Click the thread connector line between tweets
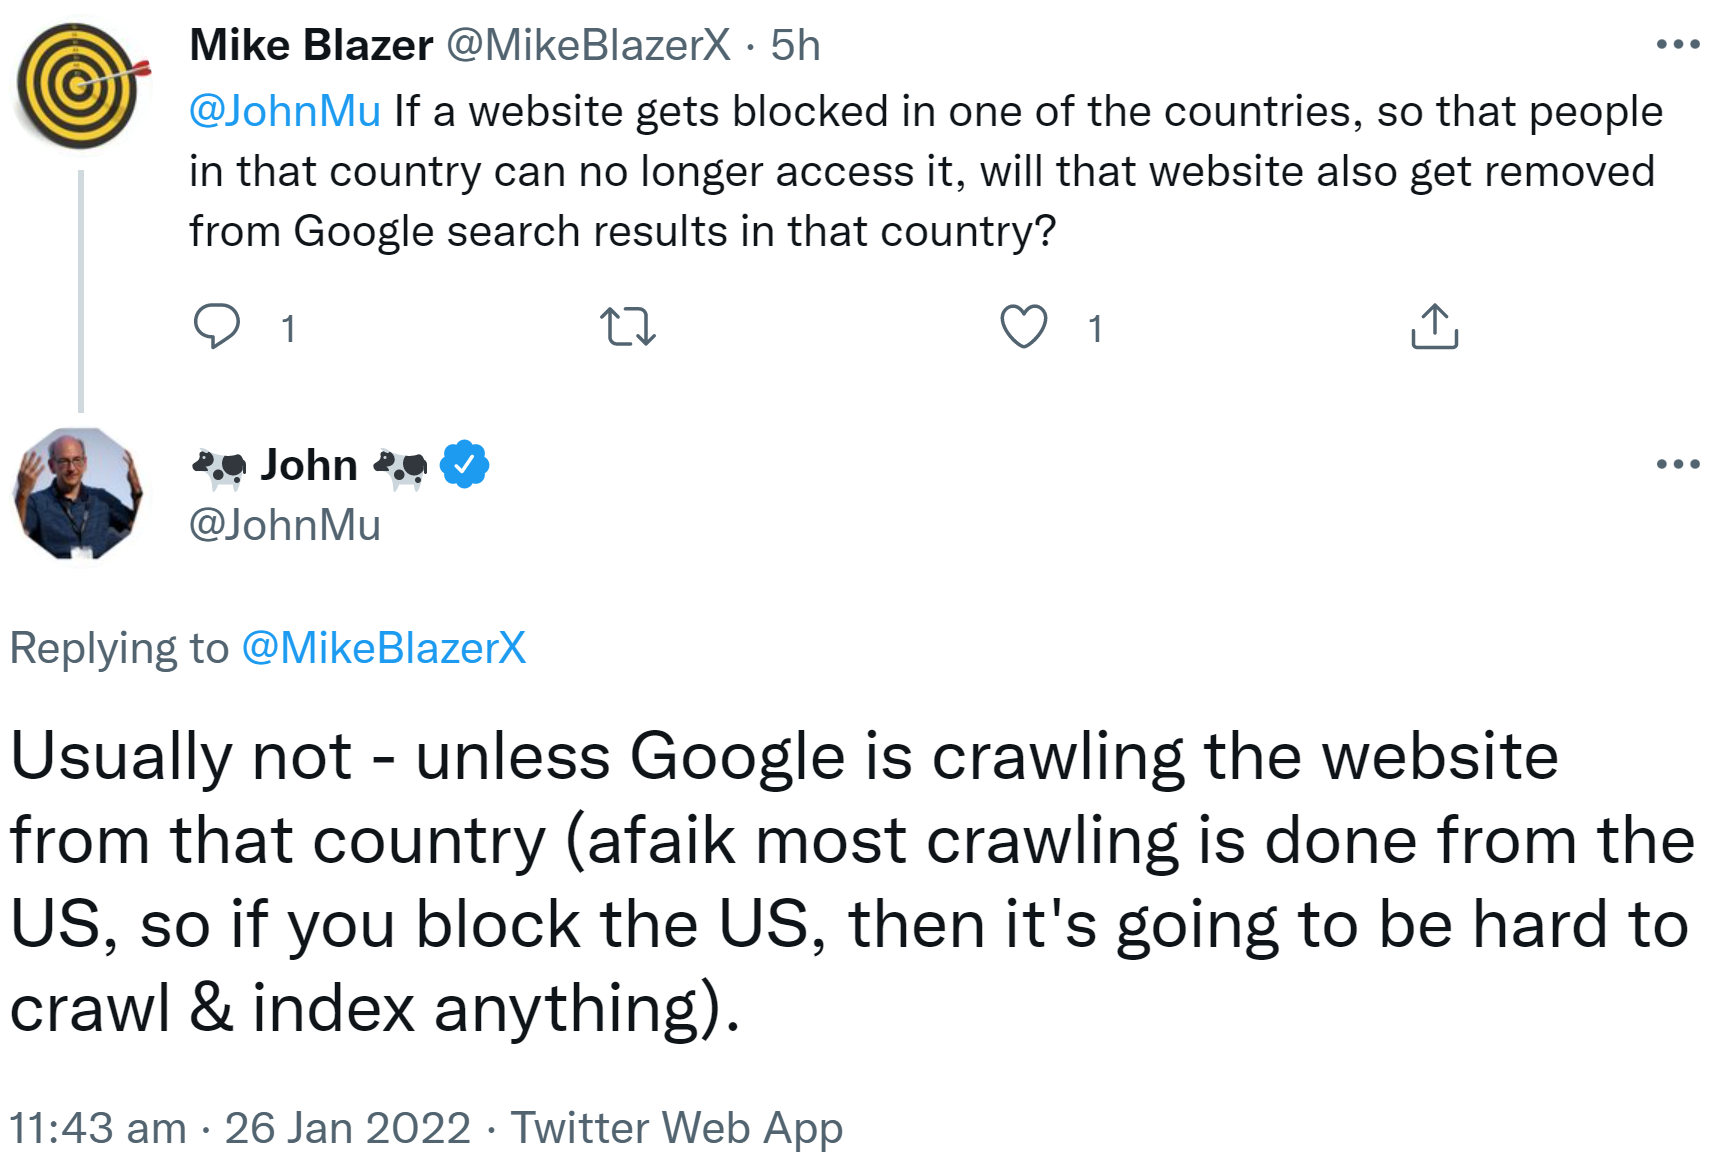The image size is (1728, 1172). pyautogui.click(x=79, y=290)
